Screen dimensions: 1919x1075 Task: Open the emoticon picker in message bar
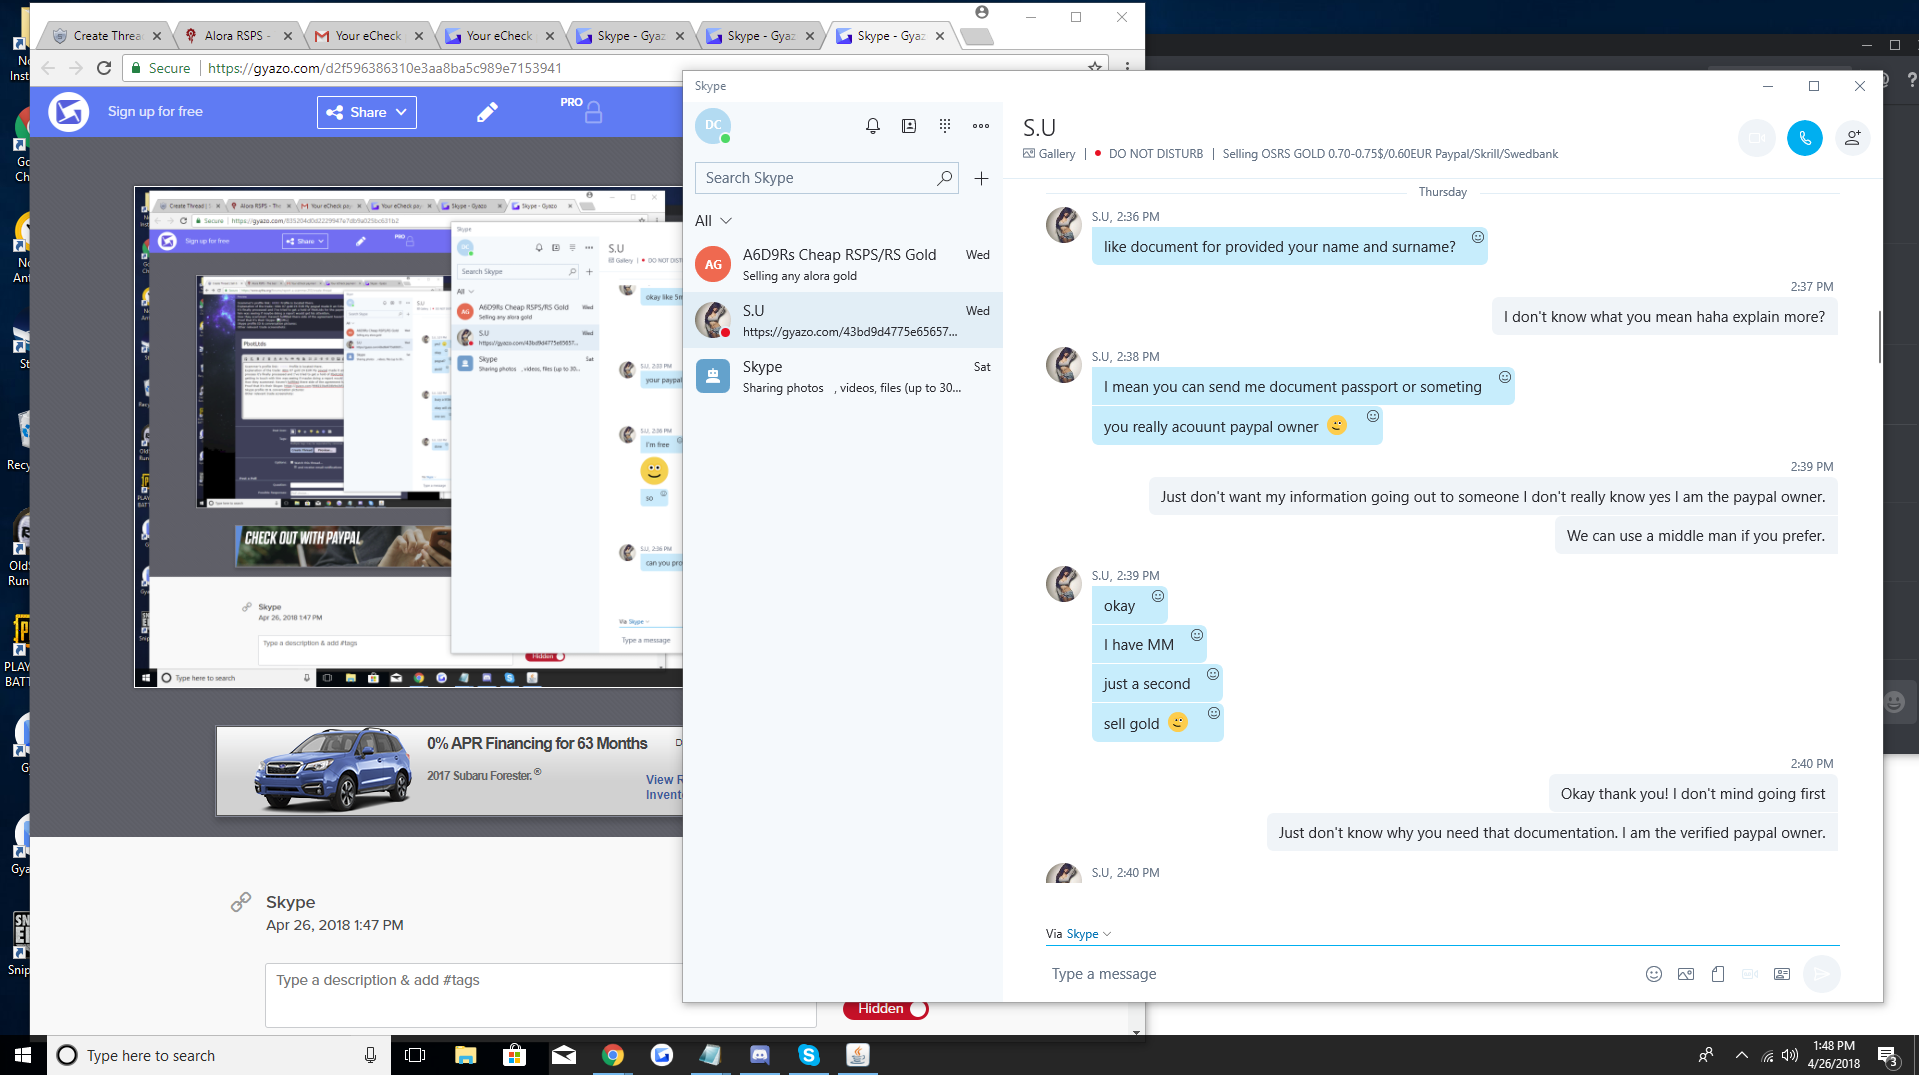pyautogui.click(x=1654, y=974)
